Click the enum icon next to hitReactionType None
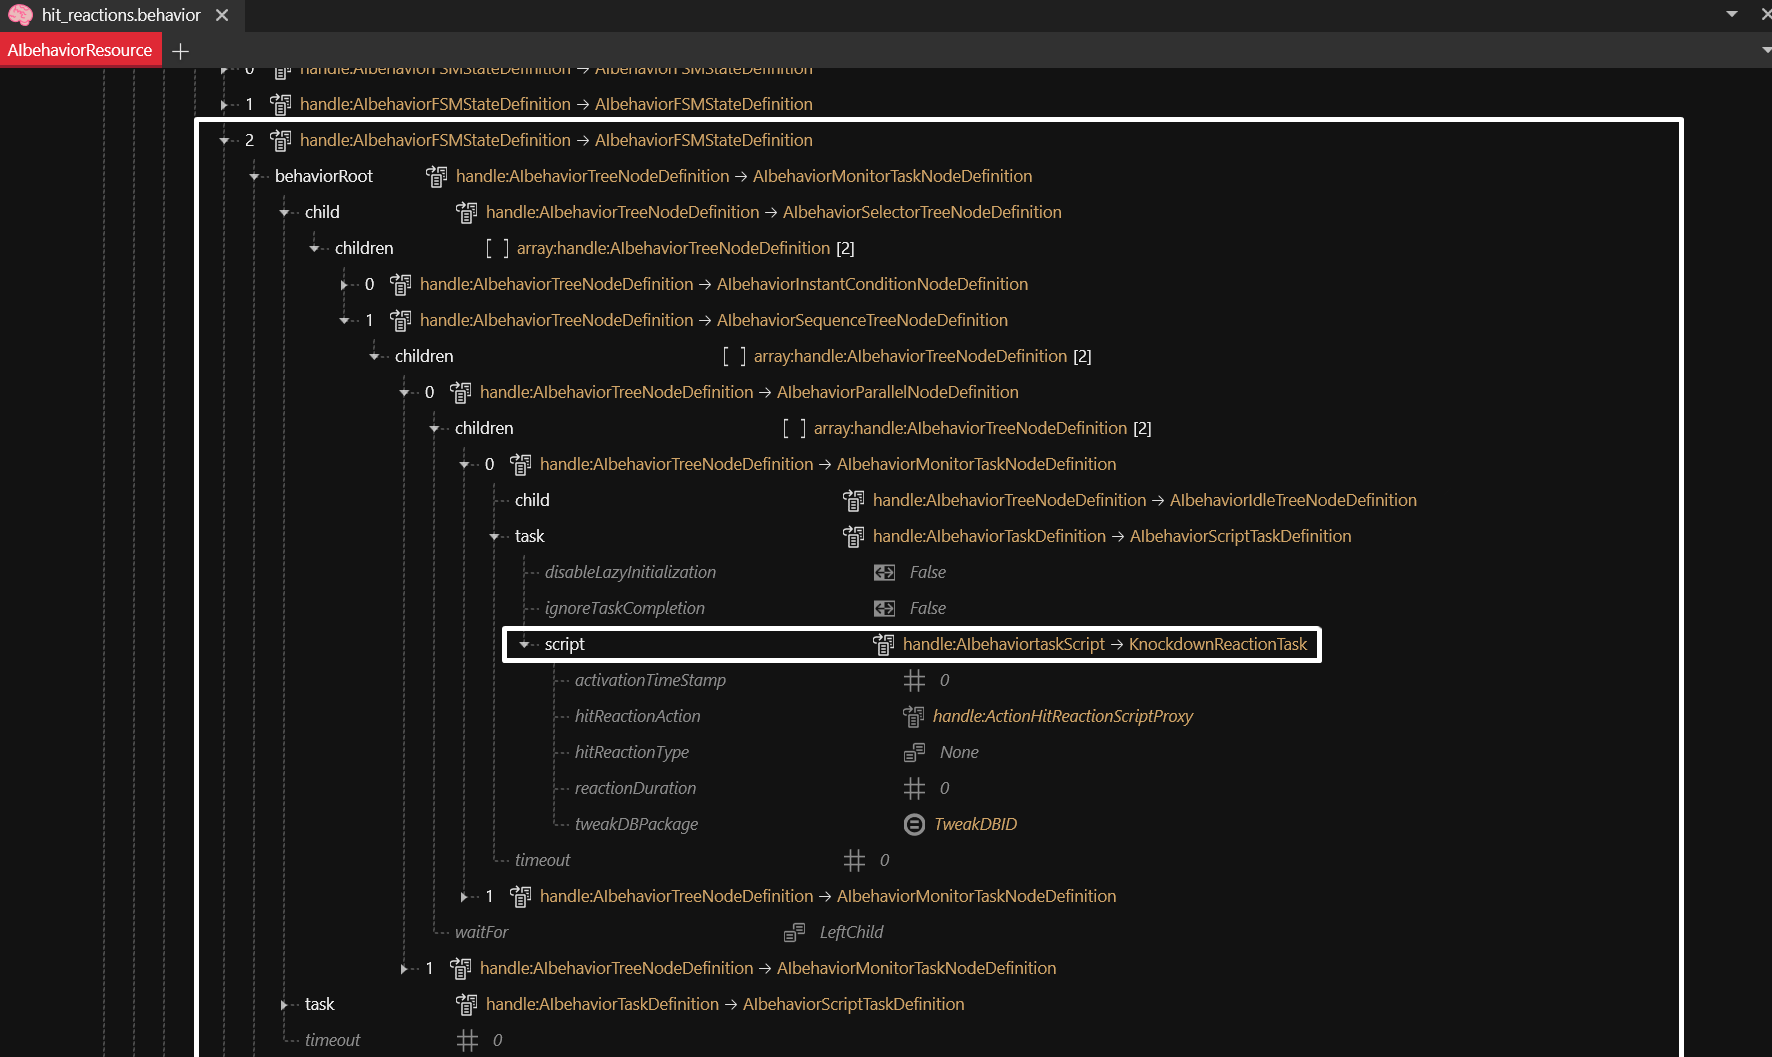 pos(914,752)
